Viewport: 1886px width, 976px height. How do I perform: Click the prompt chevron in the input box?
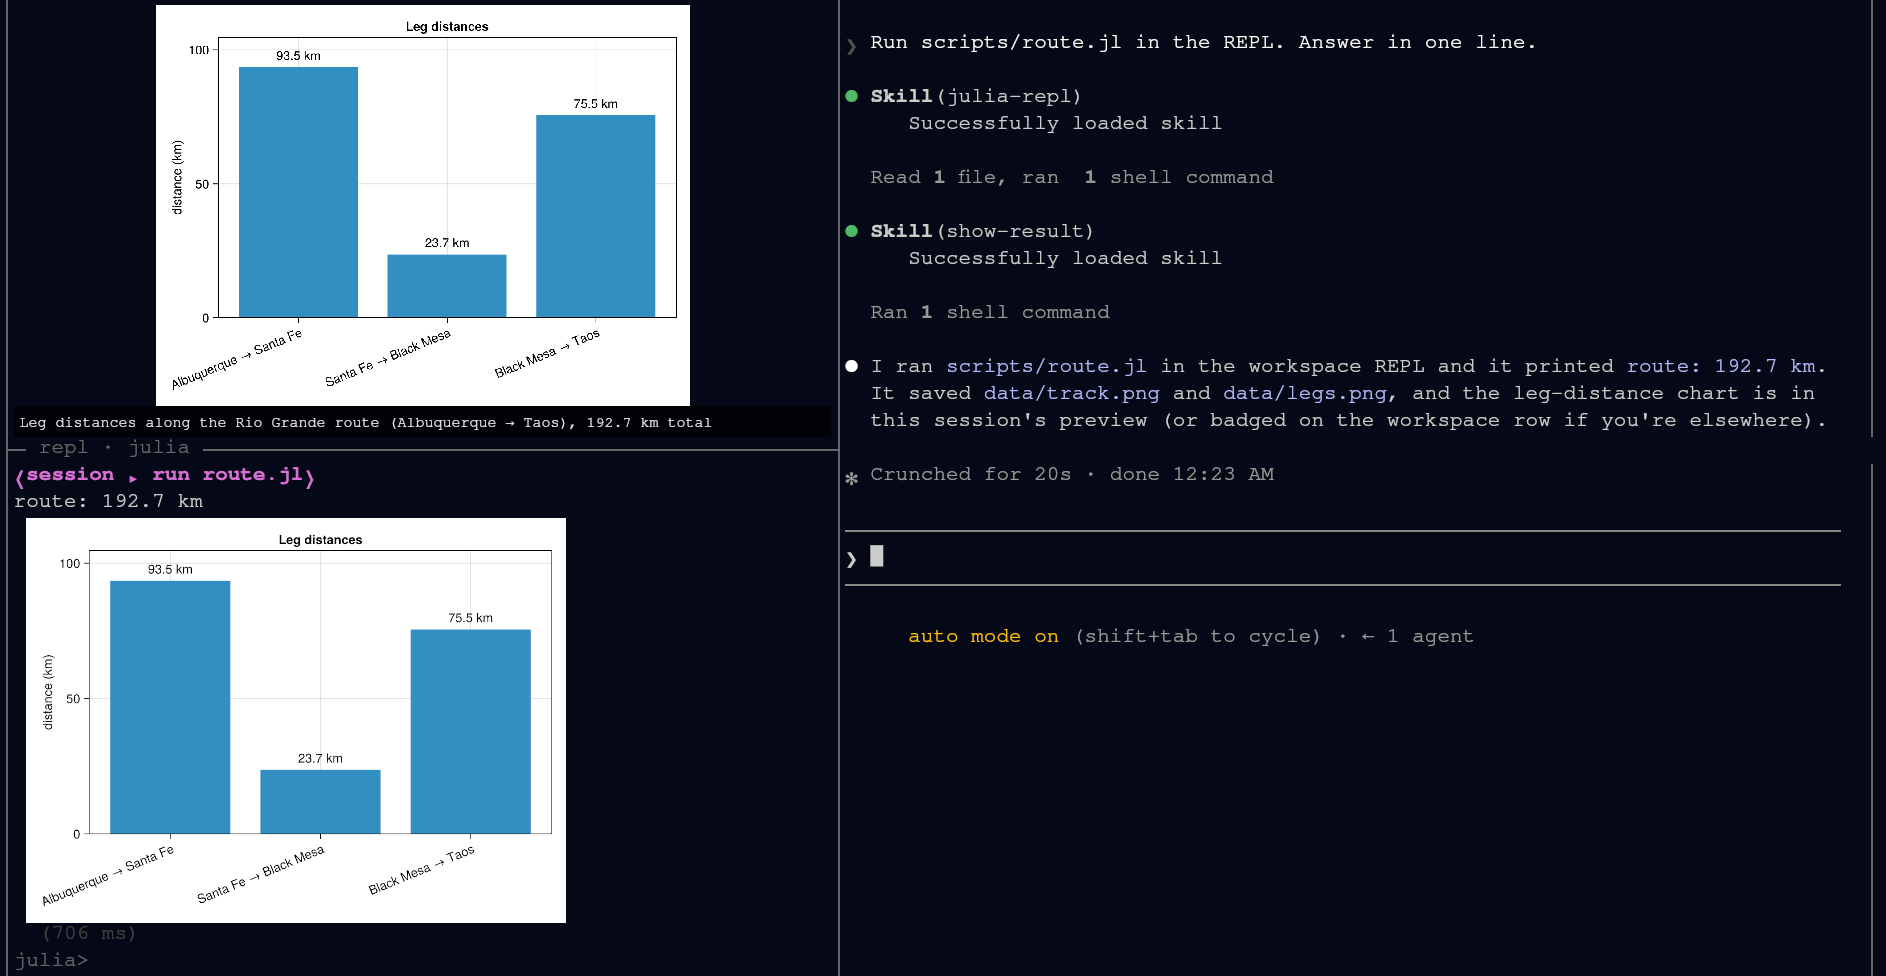(852, 558)
